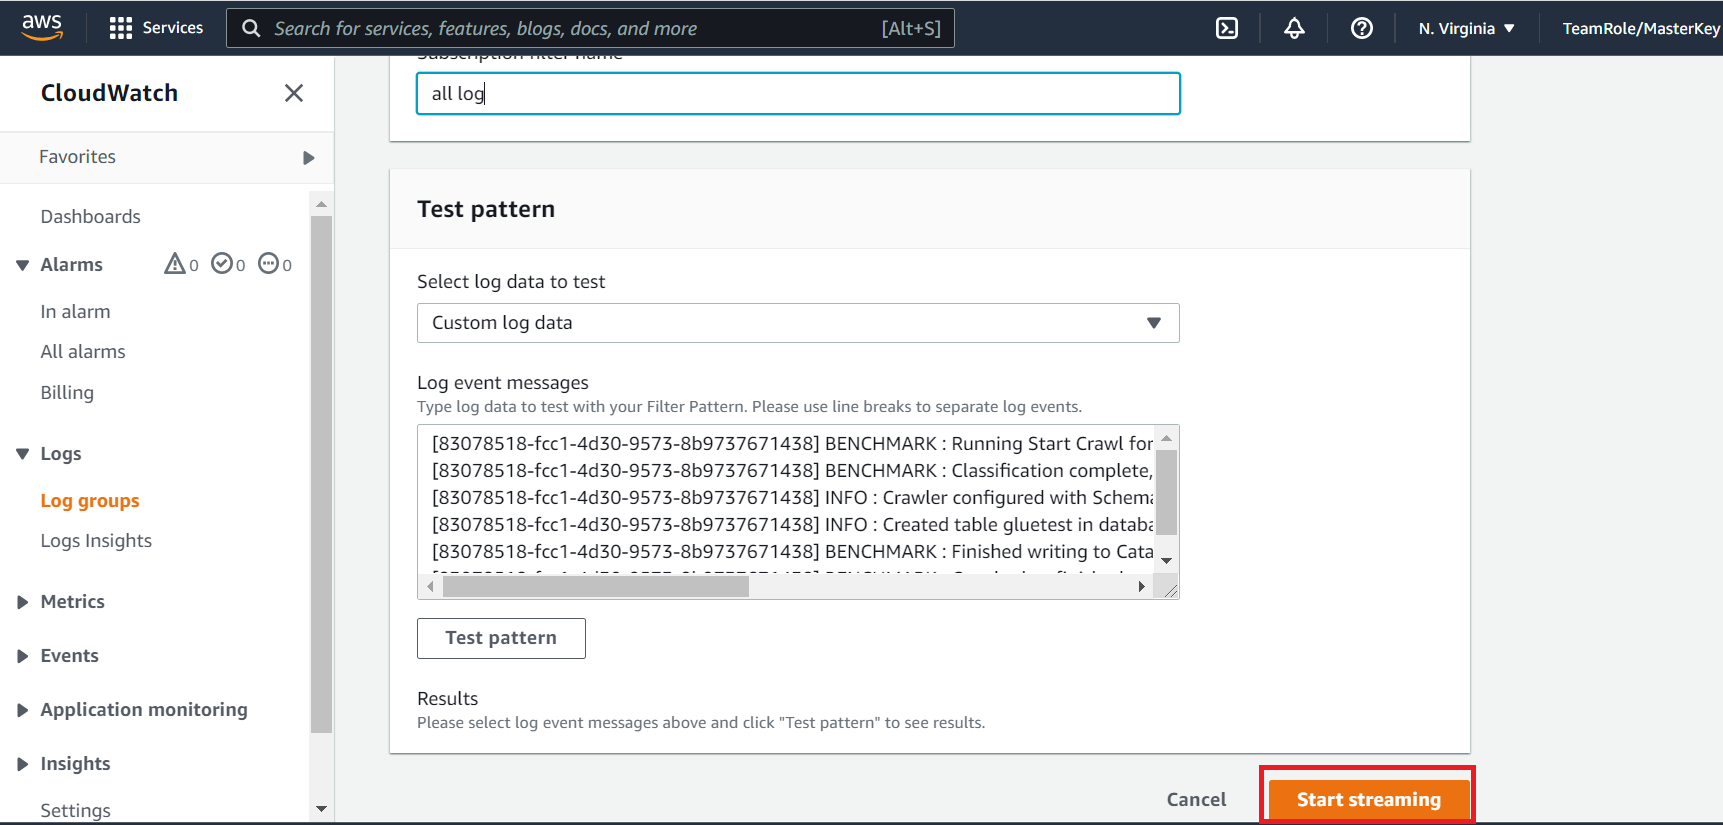Click the AWS logo home icon
Screen dimensions: 1723x825
(x=42, y=27)
